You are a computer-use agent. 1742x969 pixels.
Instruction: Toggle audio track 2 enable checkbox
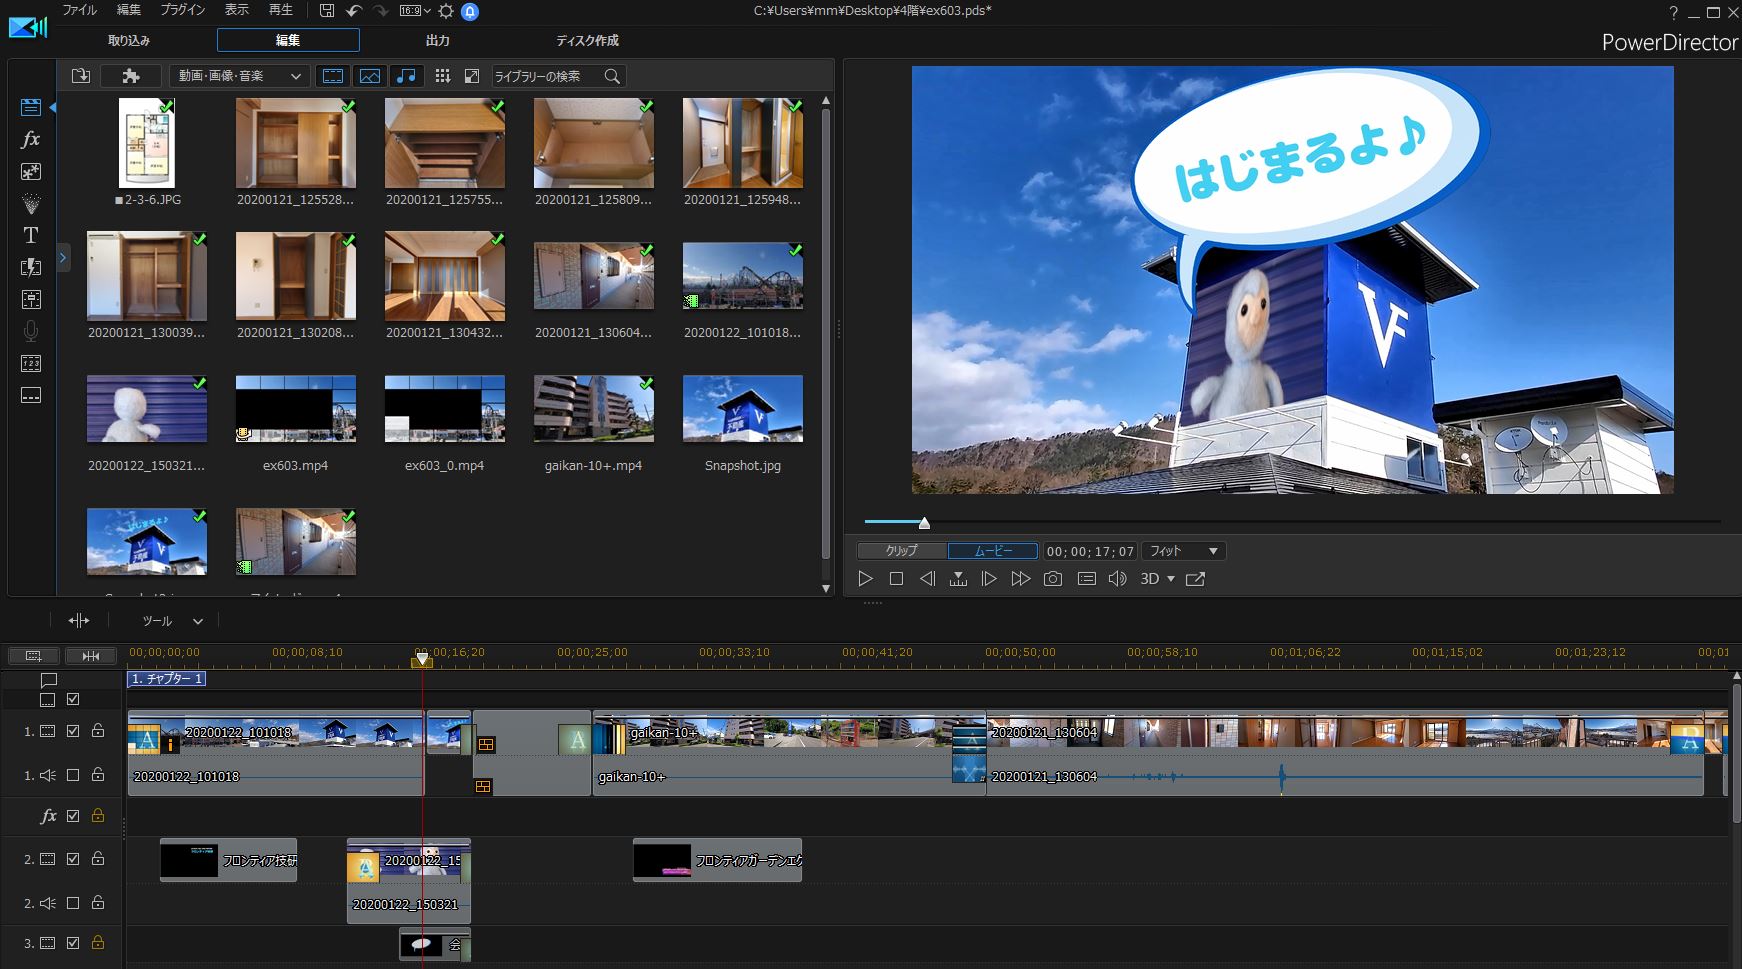click(73, 903)
